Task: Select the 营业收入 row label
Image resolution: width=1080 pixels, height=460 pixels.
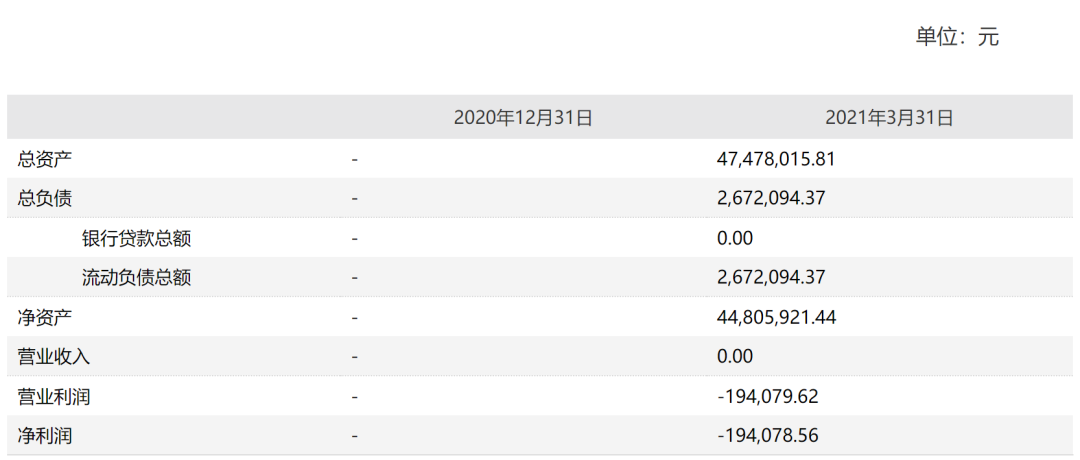Action: (x=54, y=357)
